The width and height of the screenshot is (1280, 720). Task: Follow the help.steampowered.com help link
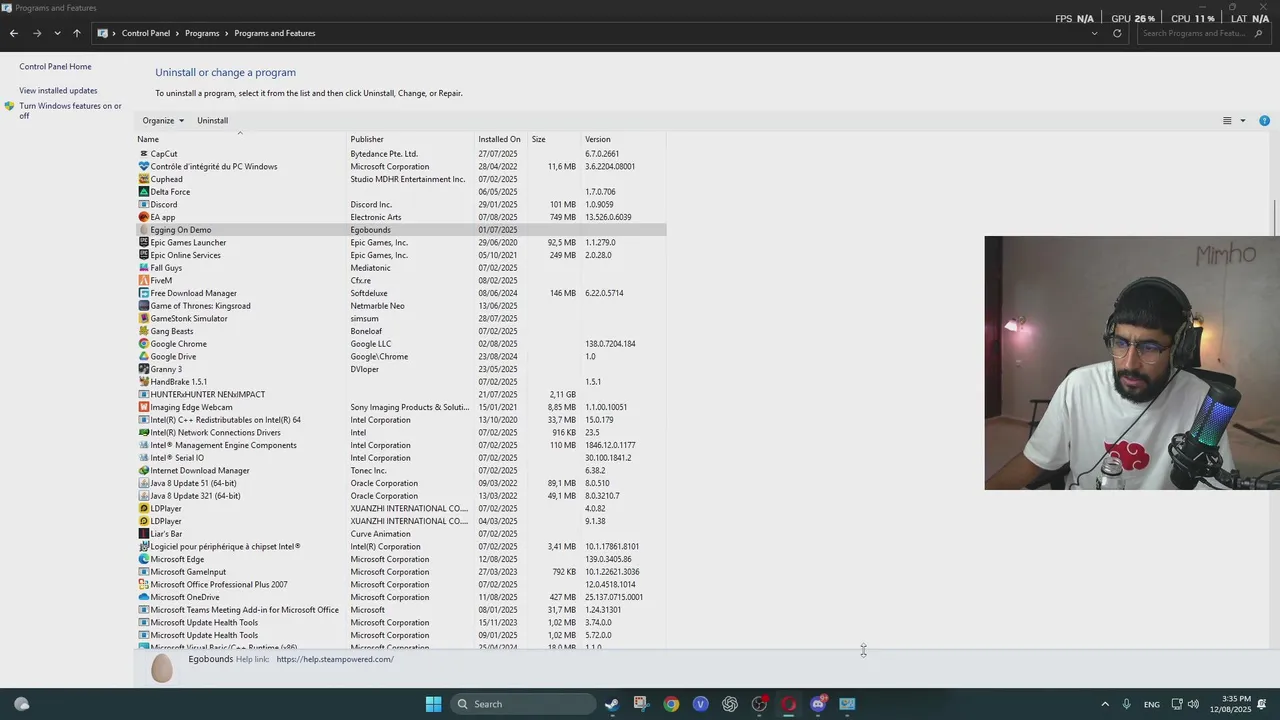[x=335, y=659]
